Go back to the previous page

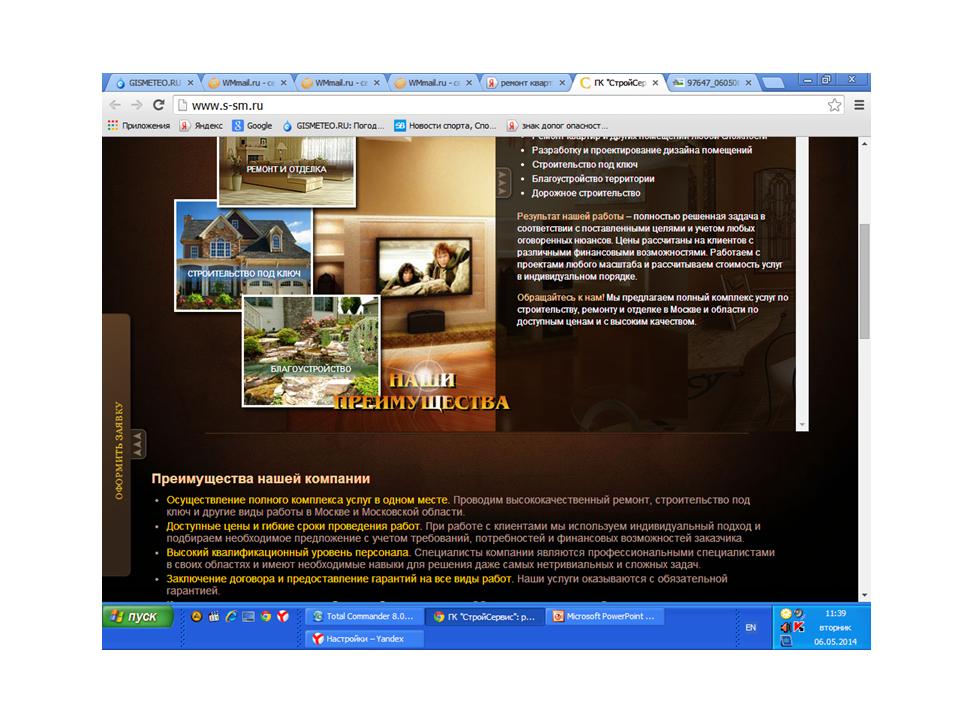click(x=114, y=105)
